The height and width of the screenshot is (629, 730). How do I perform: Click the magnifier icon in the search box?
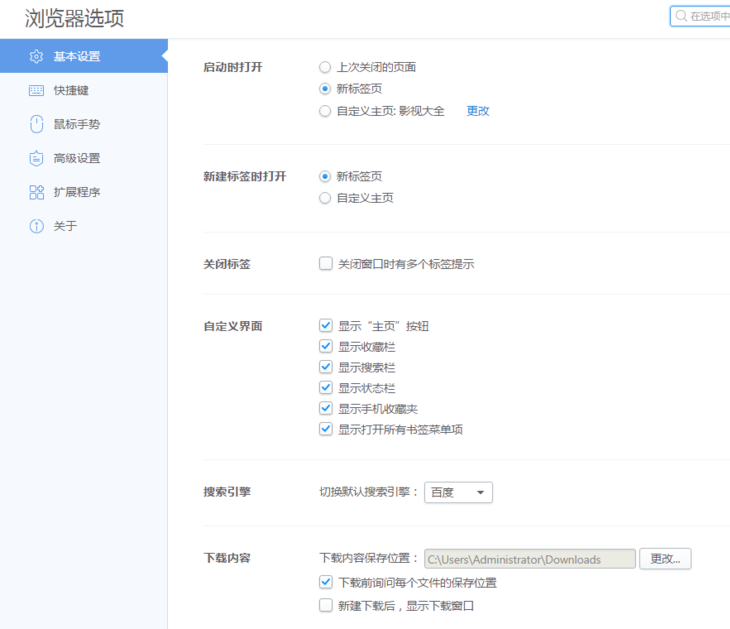pyautogui.click(x=681, y=16)
